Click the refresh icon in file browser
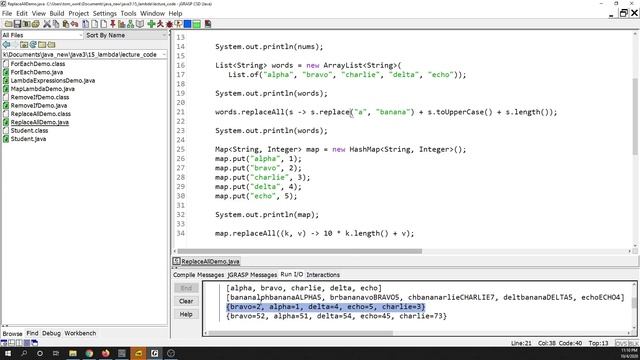640x360 pixels. tap(33, 44)
